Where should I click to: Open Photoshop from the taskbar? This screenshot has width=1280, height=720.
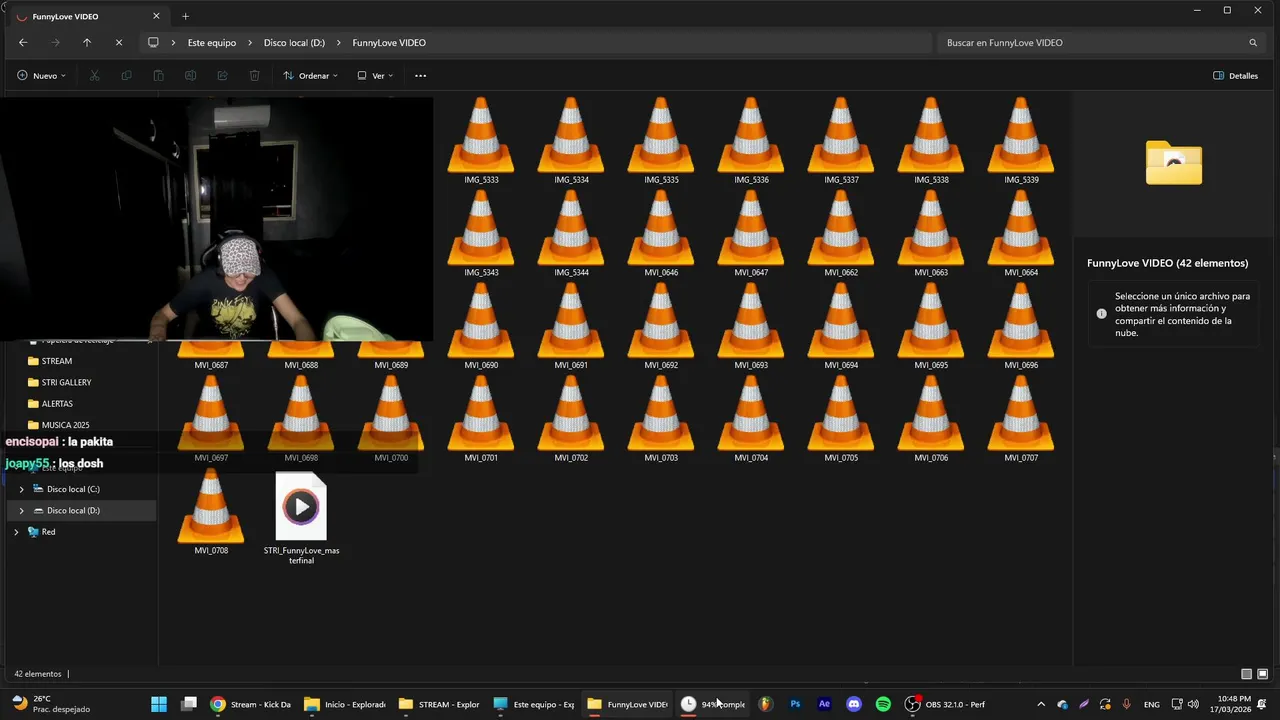(x=795, y=704)
